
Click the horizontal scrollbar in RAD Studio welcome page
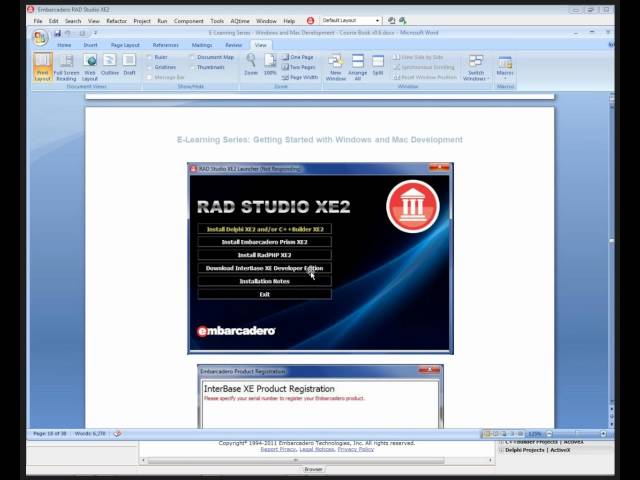[x=296, y=460]
